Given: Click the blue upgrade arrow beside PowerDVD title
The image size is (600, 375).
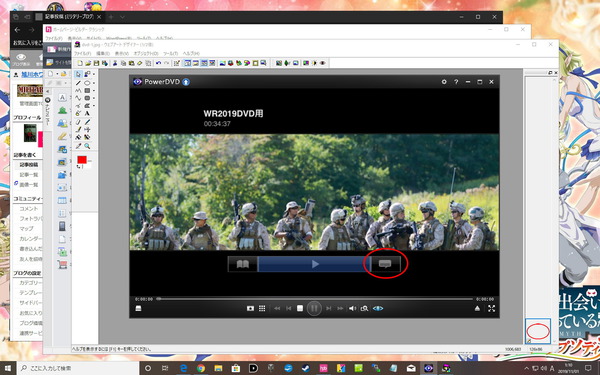Looking at the screenshot, I should click(186, 82).
